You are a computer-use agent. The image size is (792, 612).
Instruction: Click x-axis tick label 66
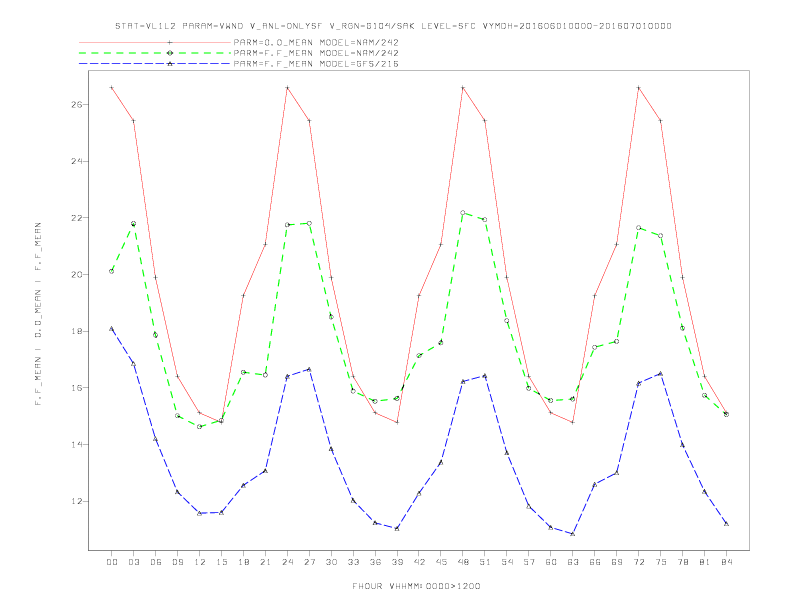595,562
